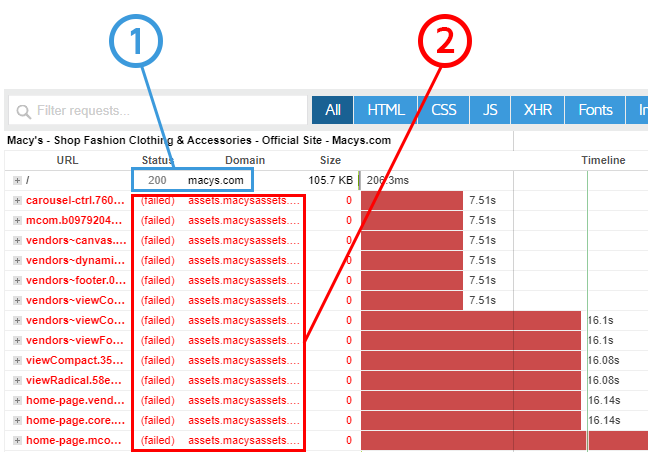
Task: Switch to the Fonts filter tab
Action: [595, 110]
